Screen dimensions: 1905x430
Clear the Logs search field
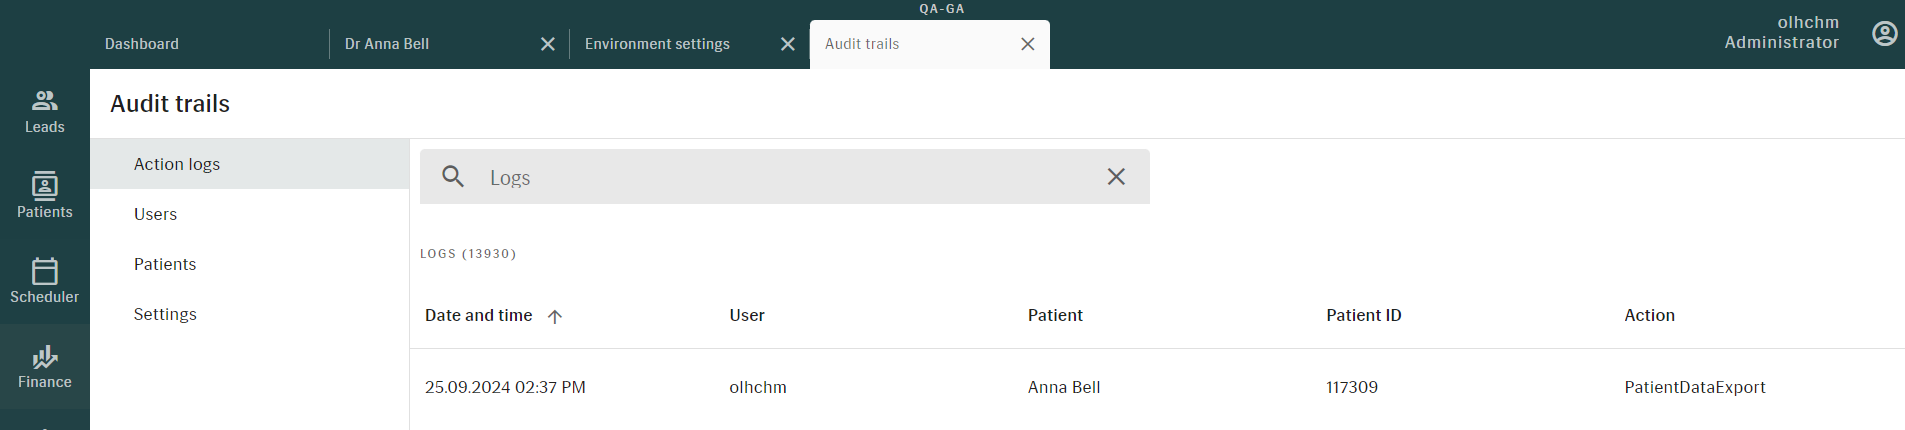coord(1116,177)
